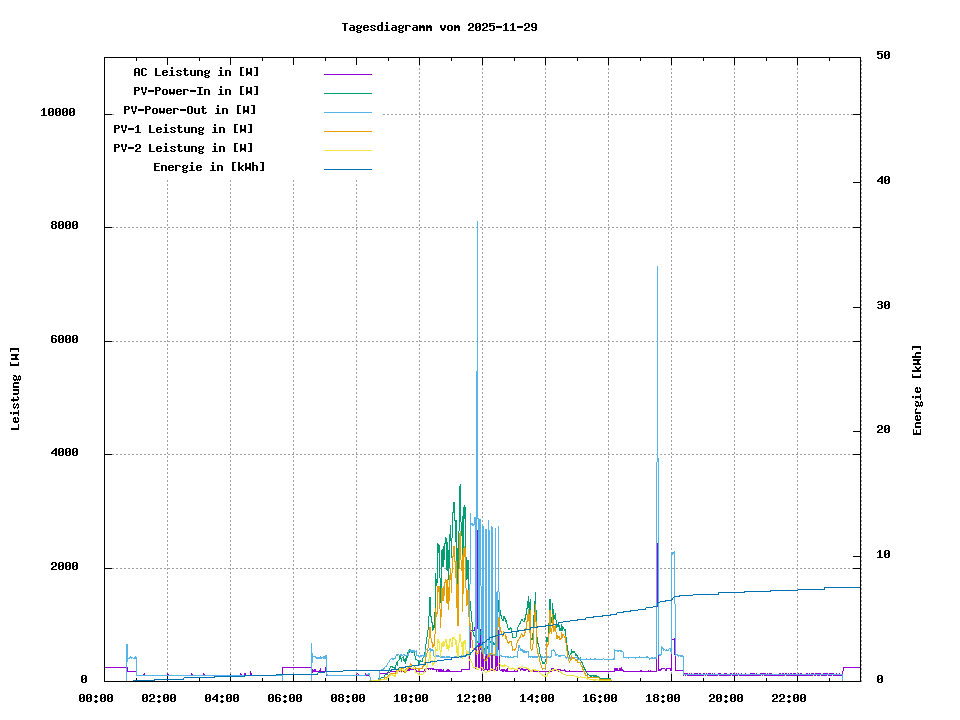Click the 50 value on the energy axis
The width and height of the screenshot is (960, 720).
point(883,56)
